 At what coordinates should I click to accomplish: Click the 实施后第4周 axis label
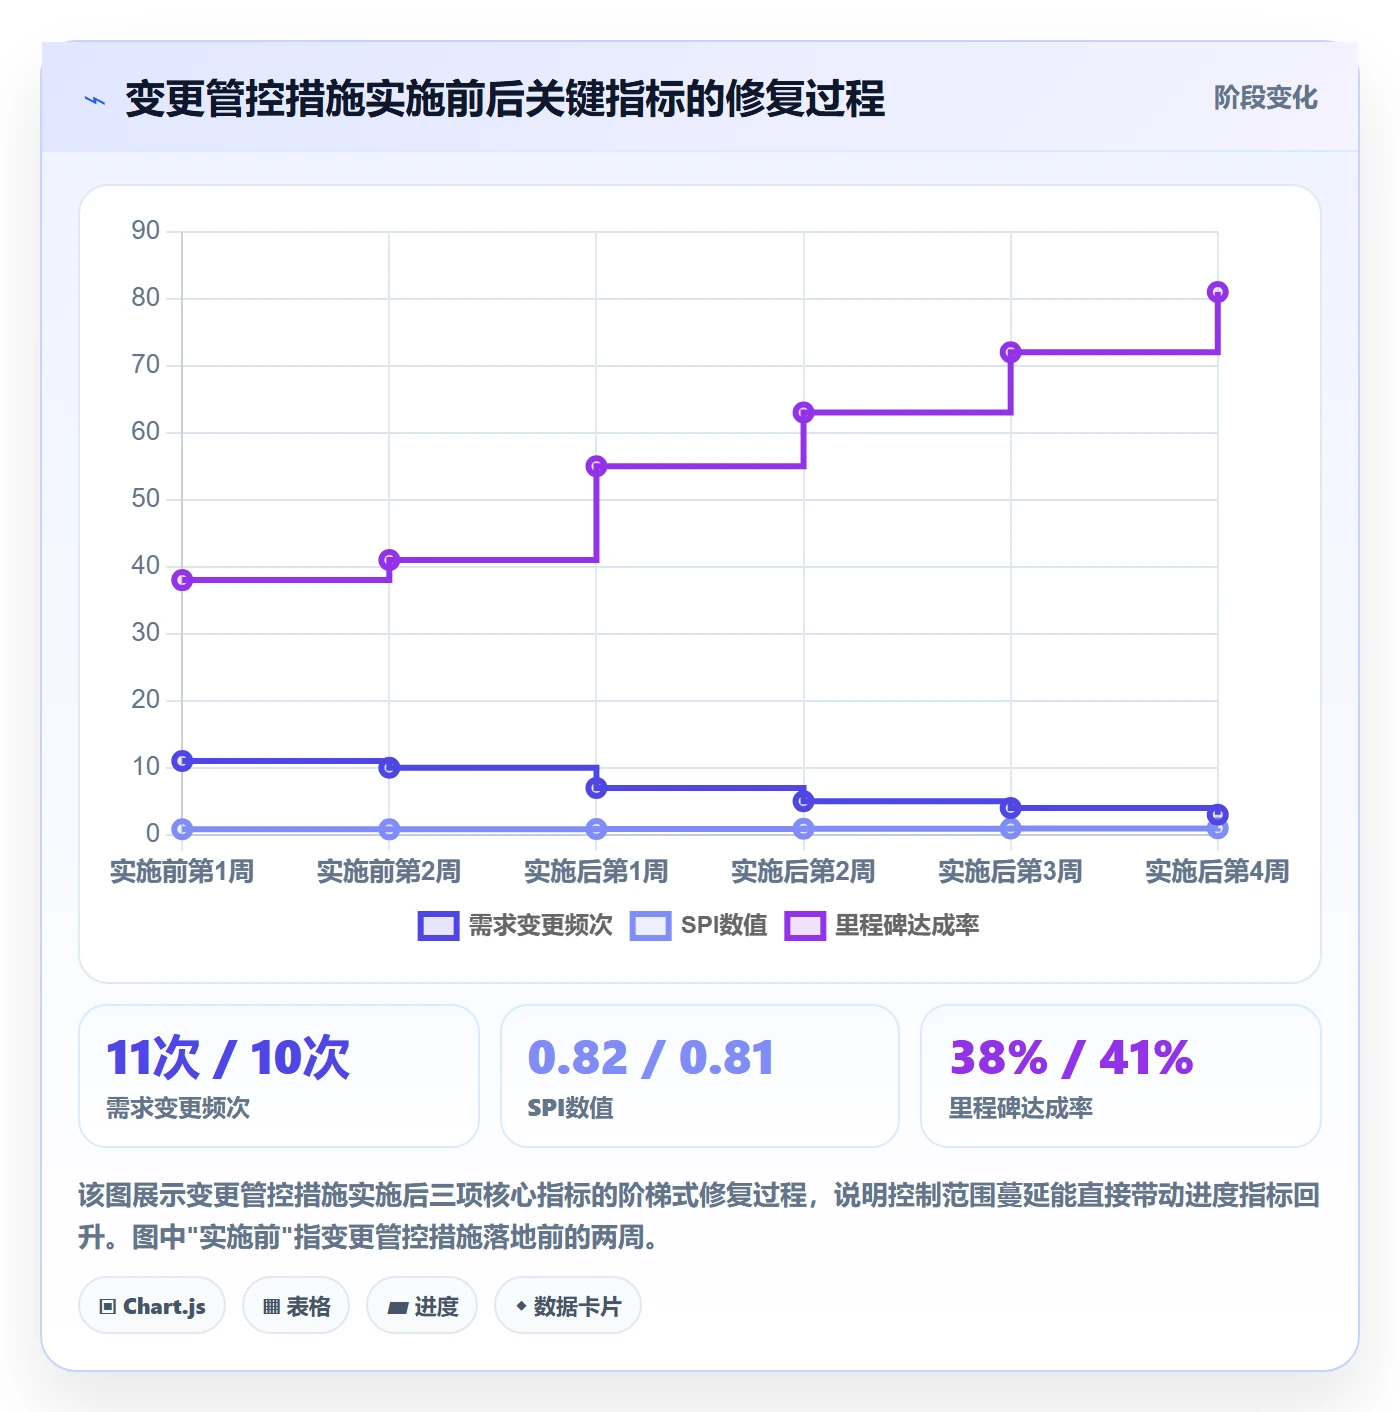tap(1217, 872)
